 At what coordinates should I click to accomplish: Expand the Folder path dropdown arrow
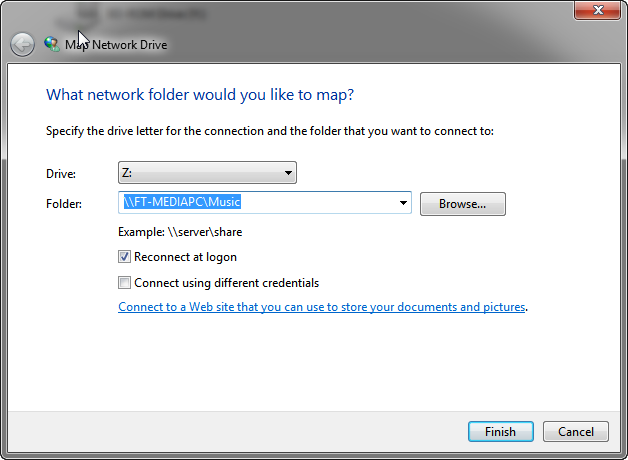point(403,203)
